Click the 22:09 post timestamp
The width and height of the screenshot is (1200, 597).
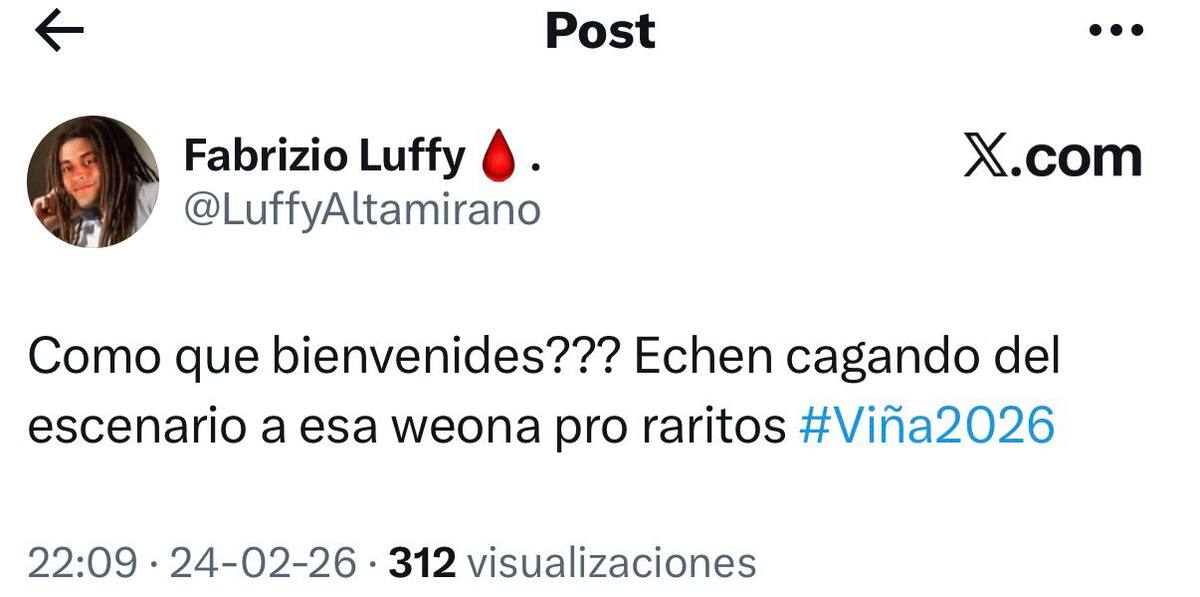point(83,563)
